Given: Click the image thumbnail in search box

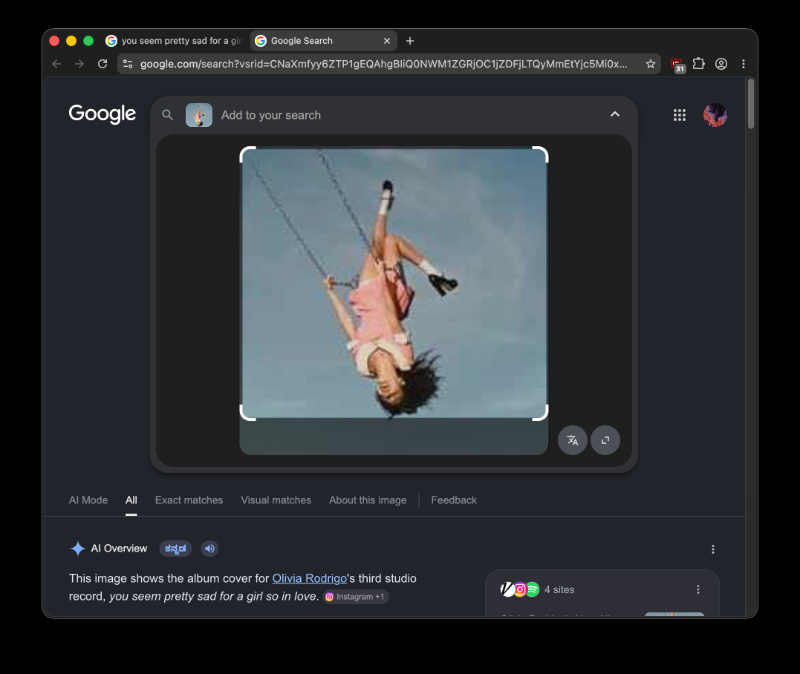Looking at the screenshot, I should click(199, 115).
